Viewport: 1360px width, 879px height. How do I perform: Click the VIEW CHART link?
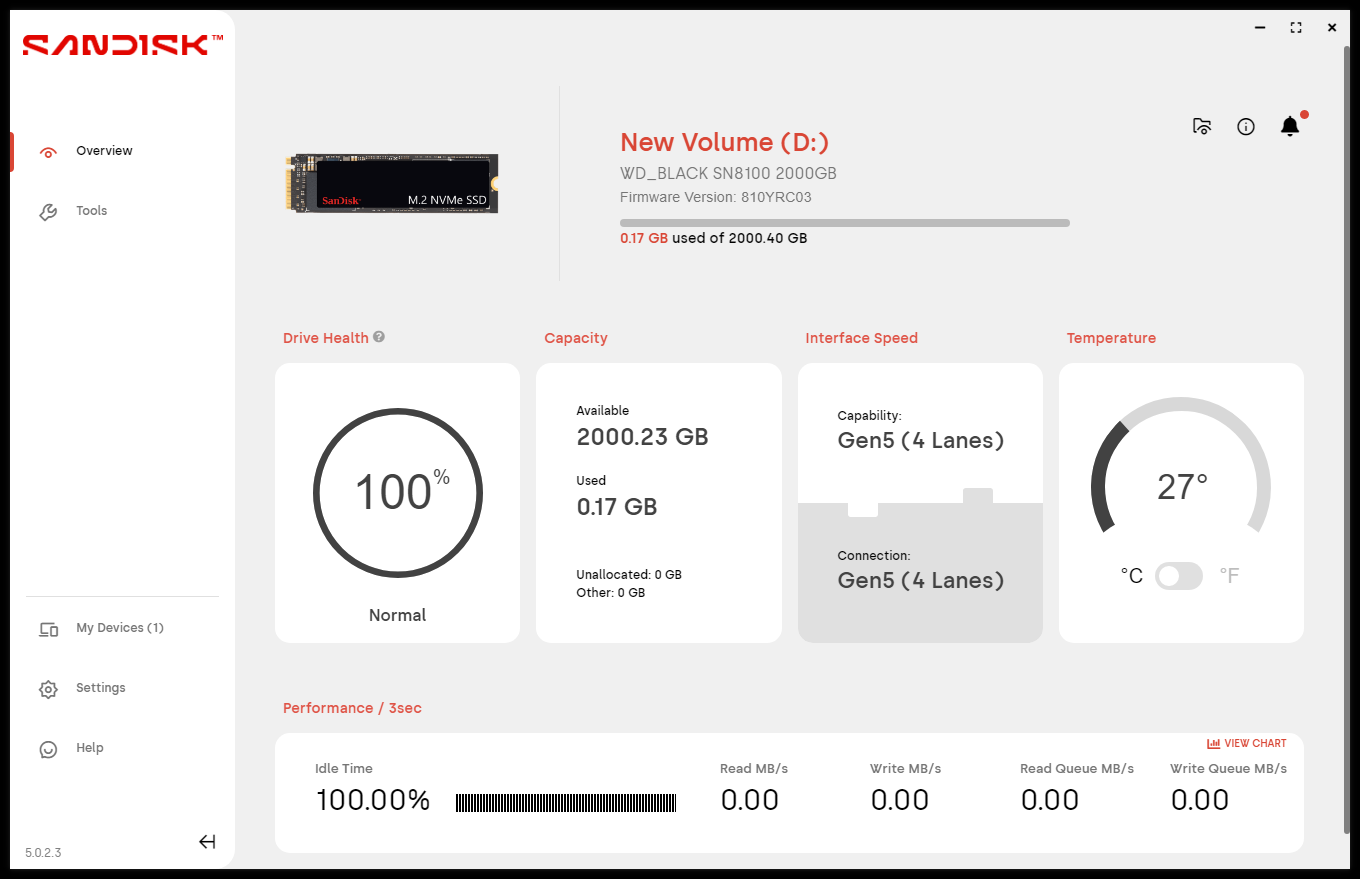click(x=1247, y=743)
